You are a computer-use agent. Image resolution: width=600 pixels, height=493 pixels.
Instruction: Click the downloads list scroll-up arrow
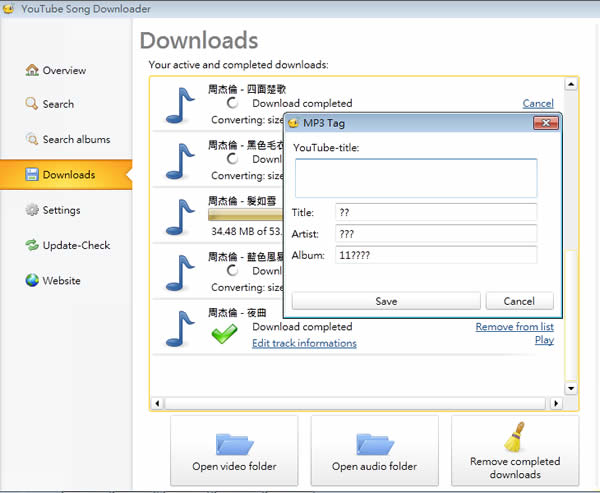tap(571, 84)
